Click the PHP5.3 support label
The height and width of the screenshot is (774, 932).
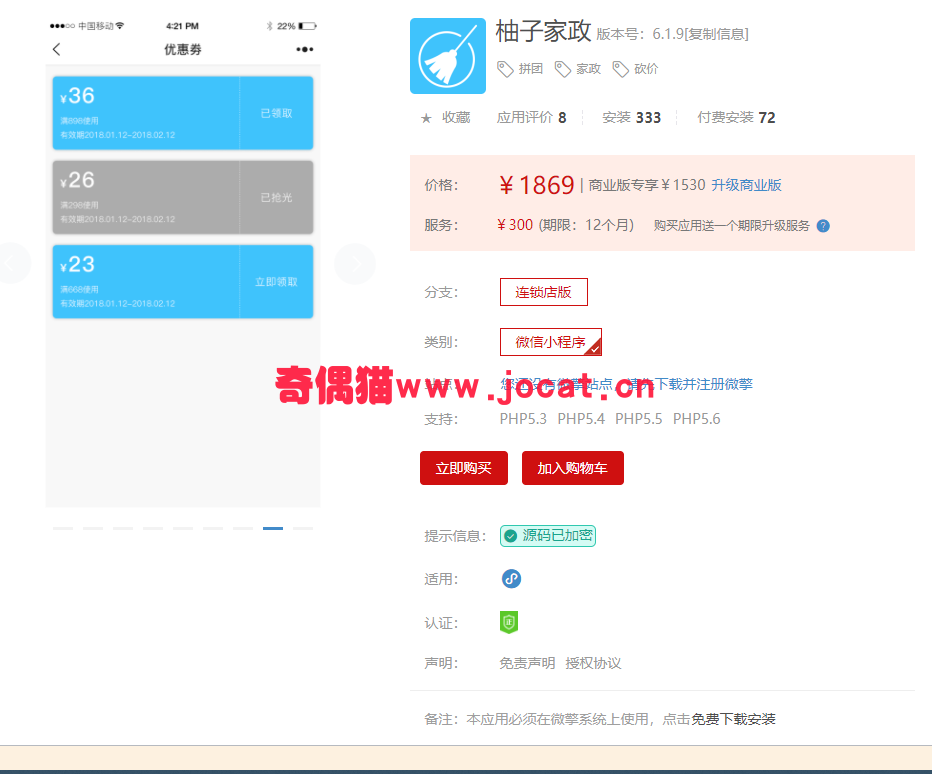[x=523, y=419]
